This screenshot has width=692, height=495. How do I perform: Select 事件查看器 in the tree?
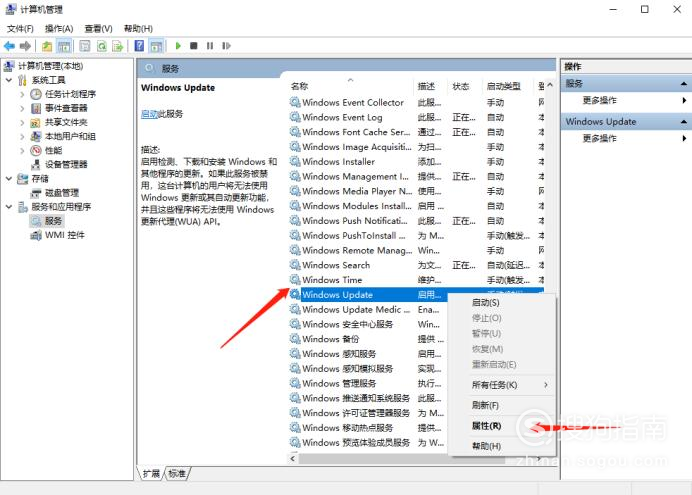pyautogui.click(x=66, y=108)
